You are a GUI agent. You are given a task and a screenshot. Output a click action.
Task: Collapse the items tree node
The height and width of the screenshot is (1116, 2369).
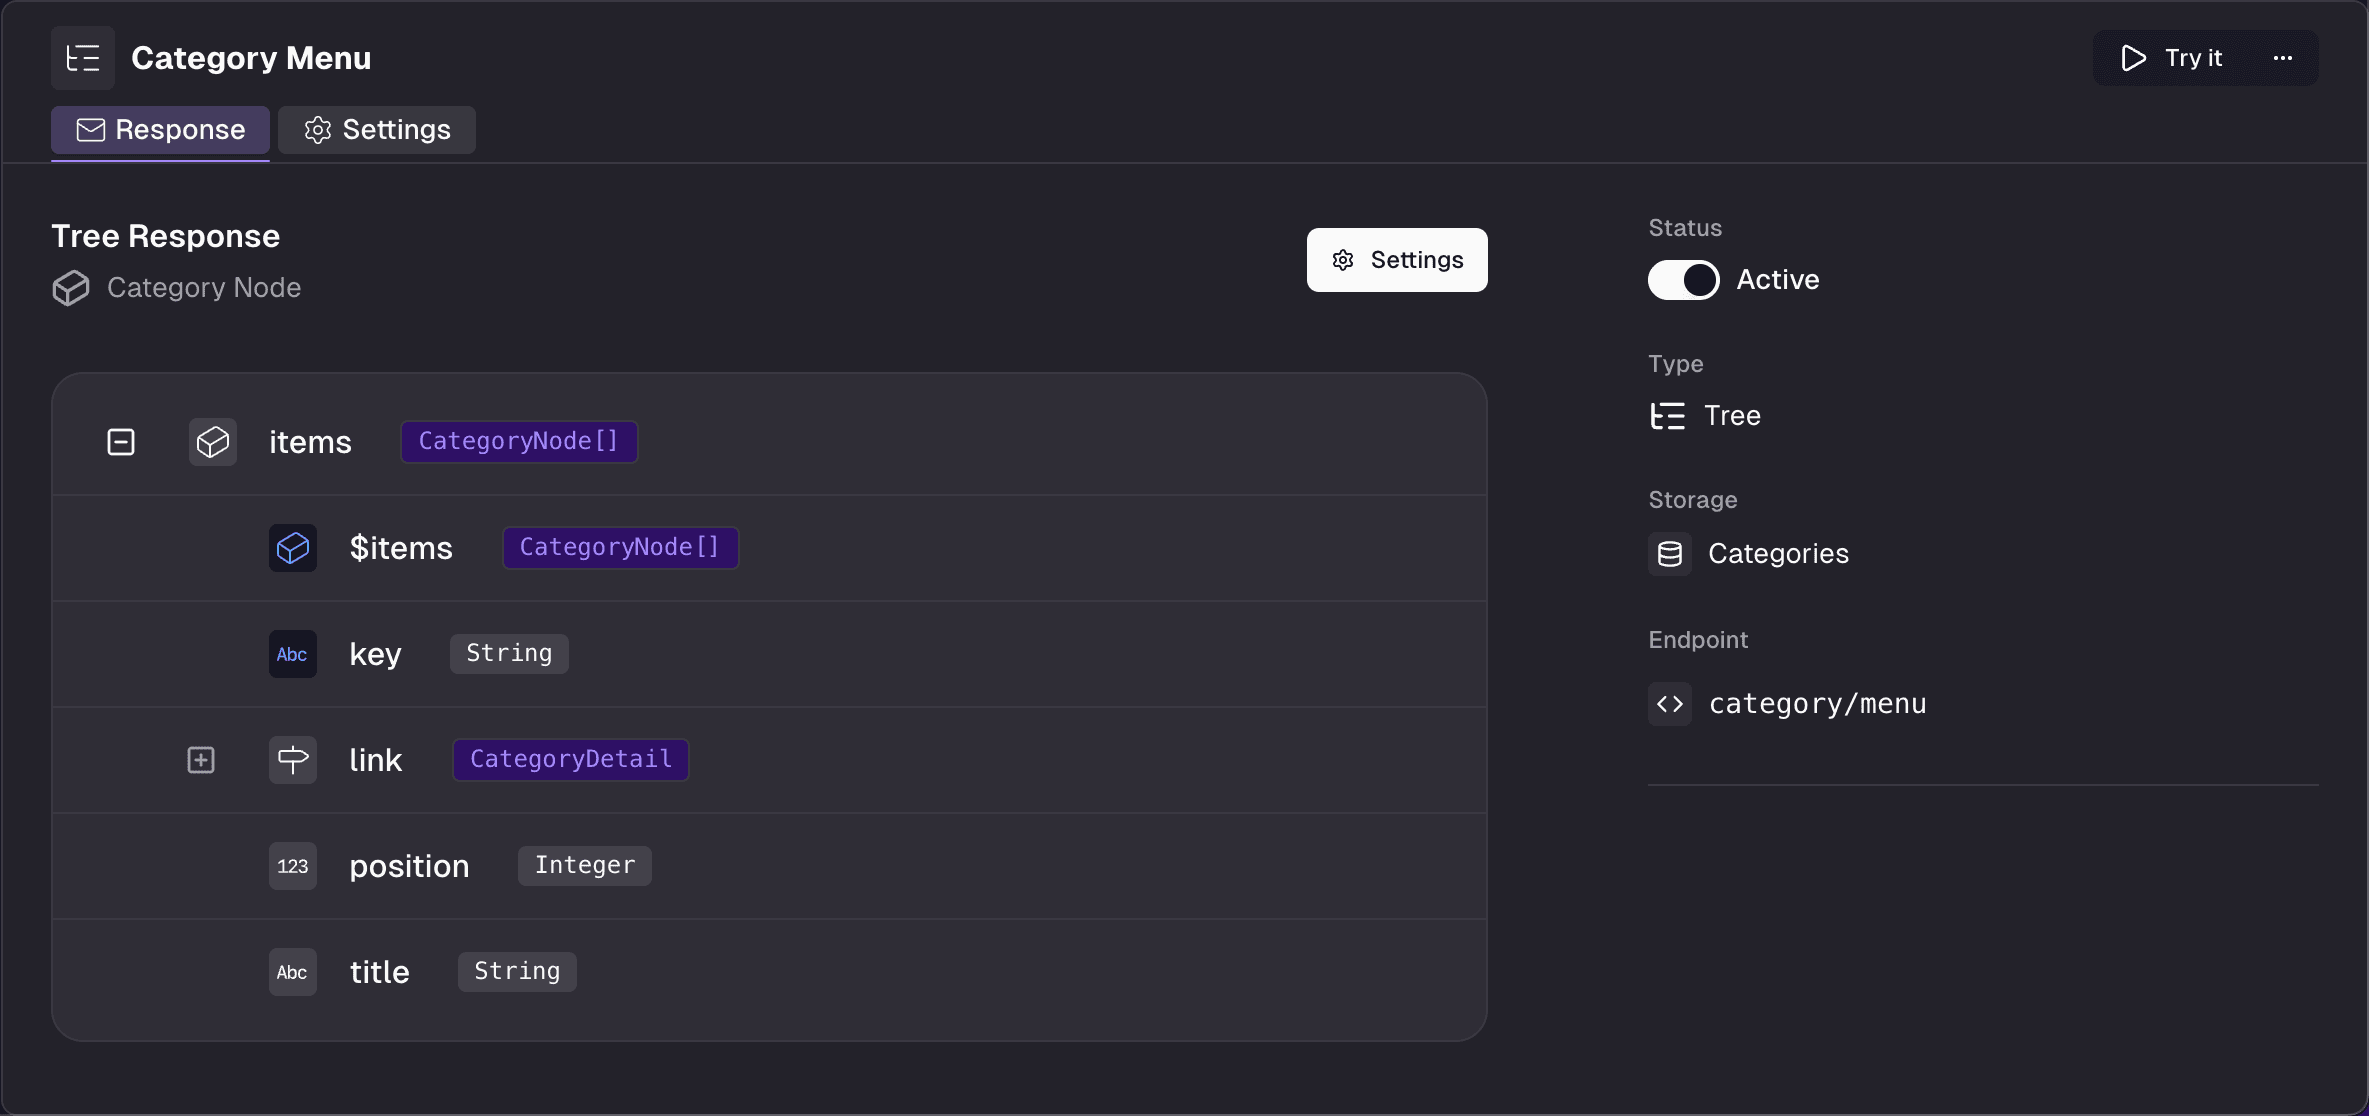coord(121,442)
